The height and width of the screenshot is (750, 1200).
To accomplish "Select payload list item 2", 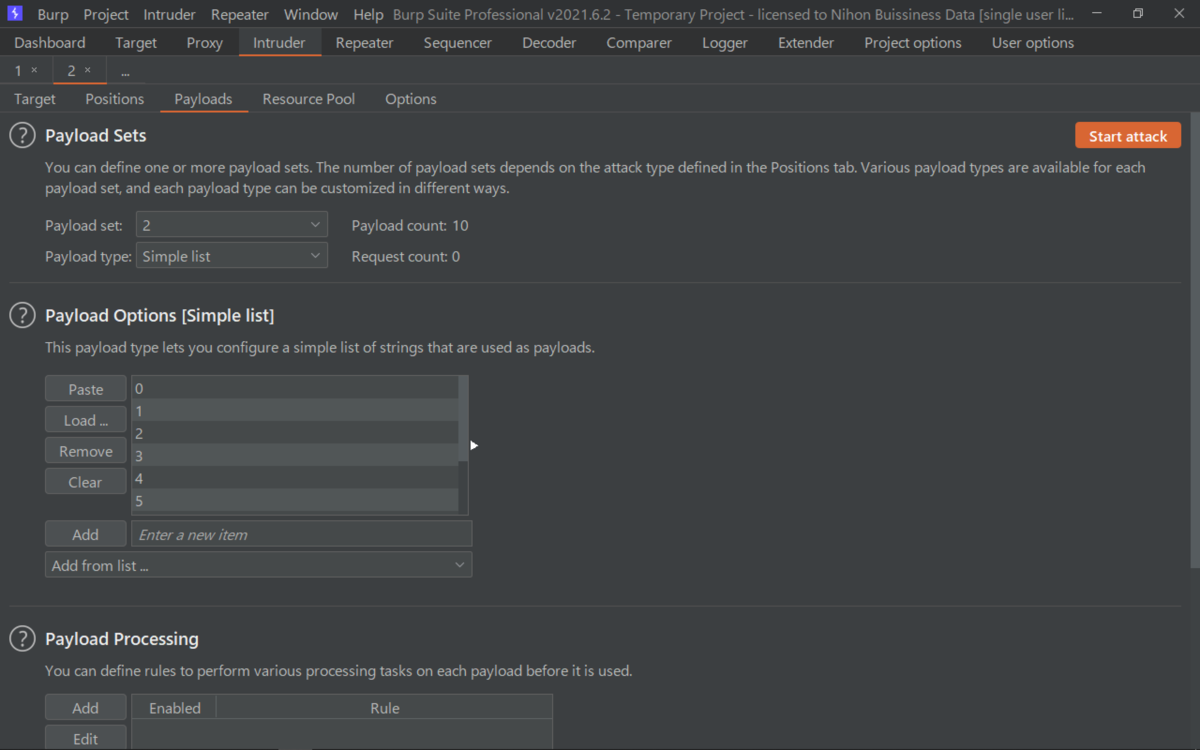I will tap(295, 433).
